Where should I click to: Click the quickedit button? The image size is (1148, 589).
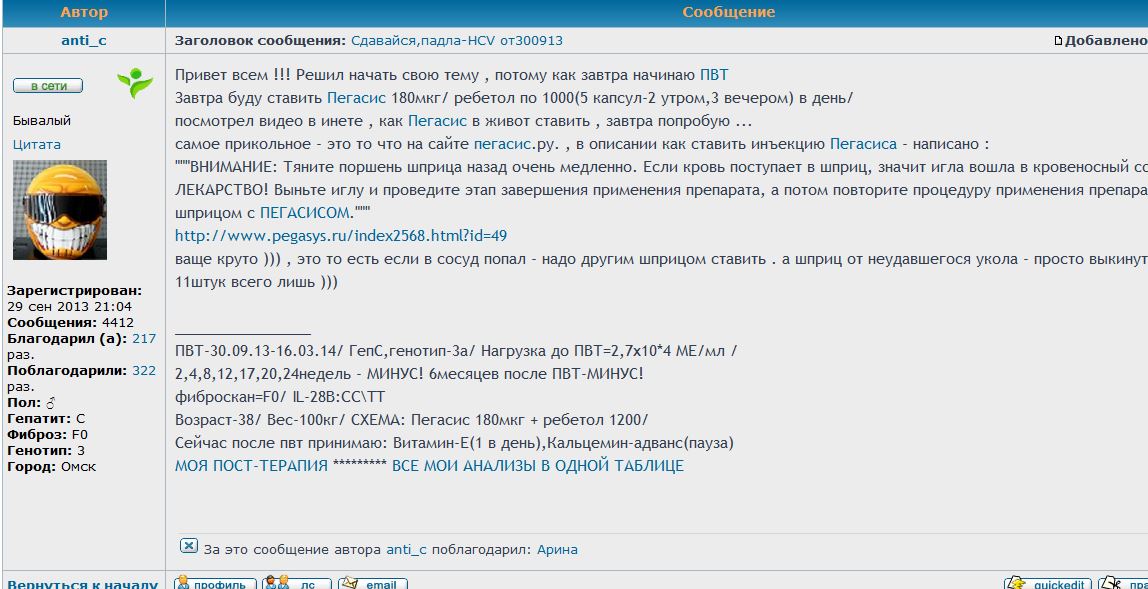tap(1047, 583)
